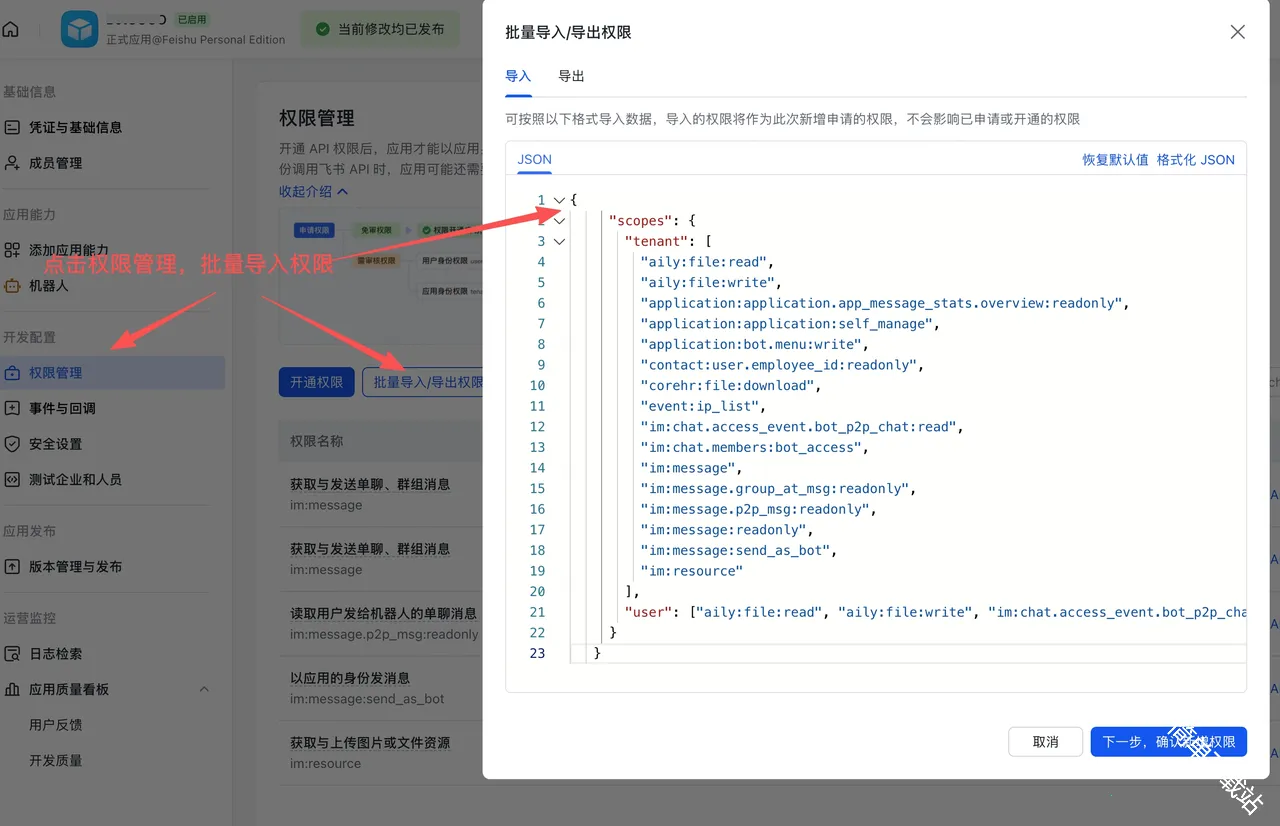1280x826 pixels.
Task: Collapse the 应用质量看板 submenu
Action: tap(204, 689)
